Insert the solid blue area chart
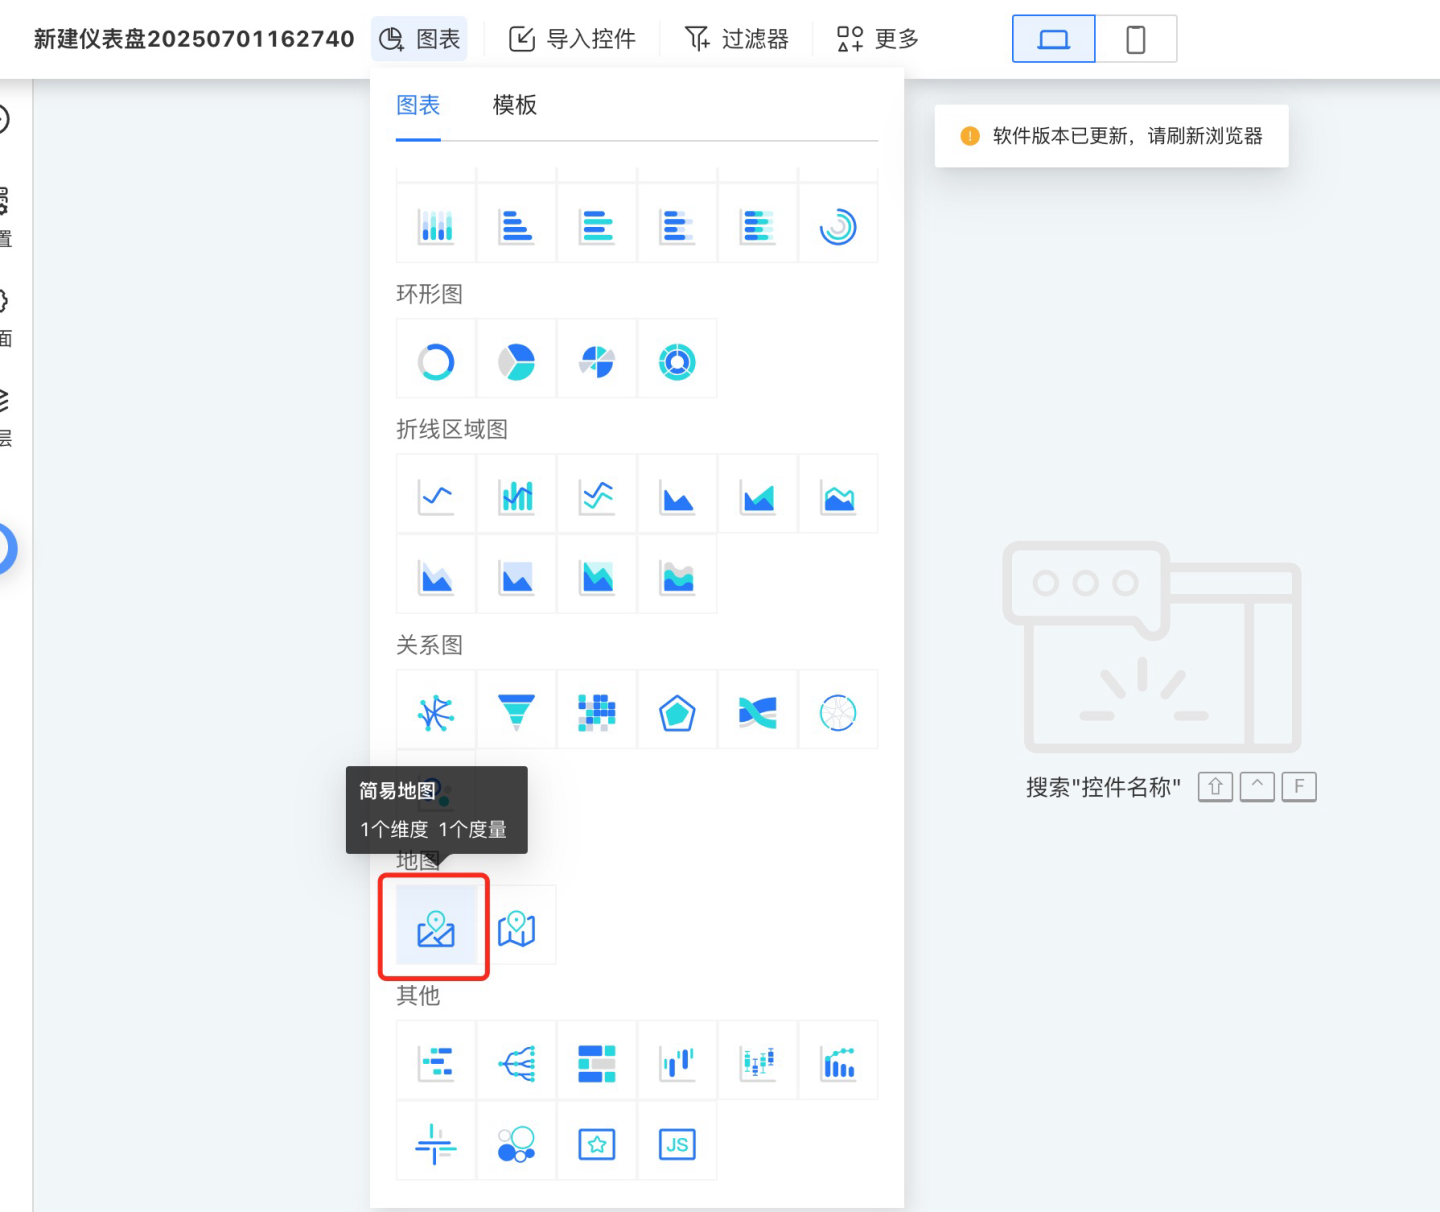Viewport: 1440px width, 1212px height. point(677,496)
